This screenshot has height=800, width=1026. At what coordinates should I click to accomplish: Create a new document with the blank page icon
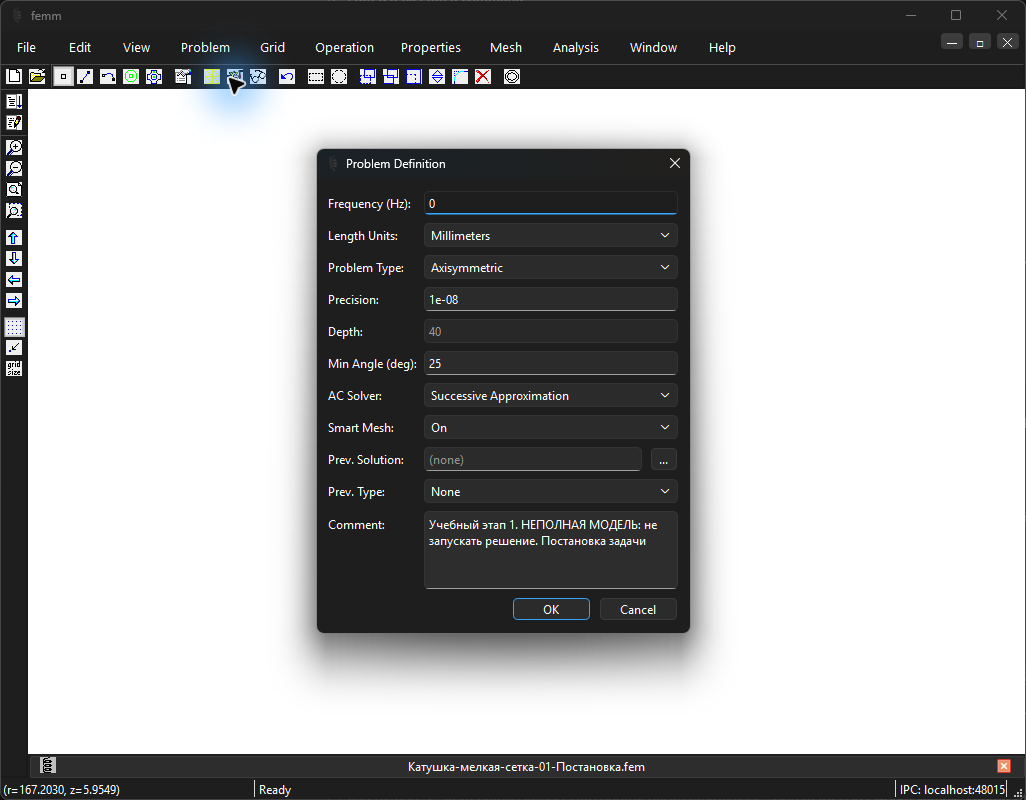click(14, 77)
